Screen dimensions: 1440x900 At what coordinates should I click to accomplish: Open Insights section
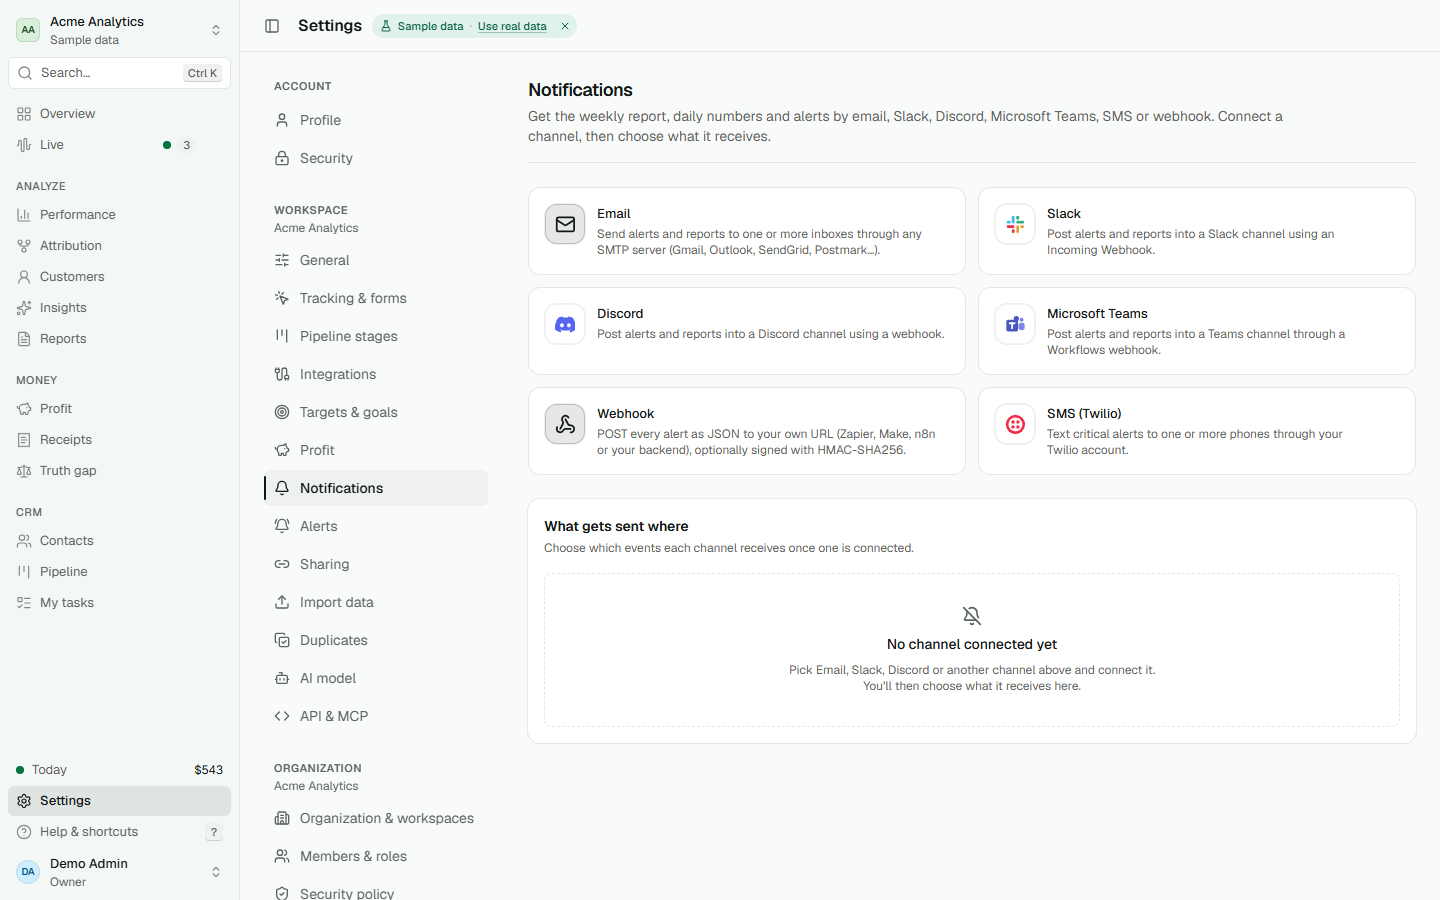coord(119,308)
